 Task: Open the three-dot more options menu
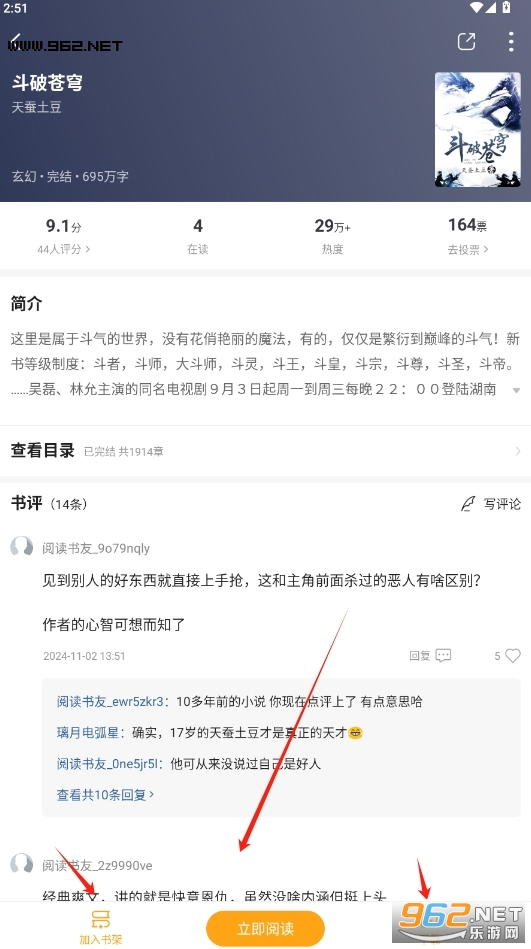click(511, 41)
